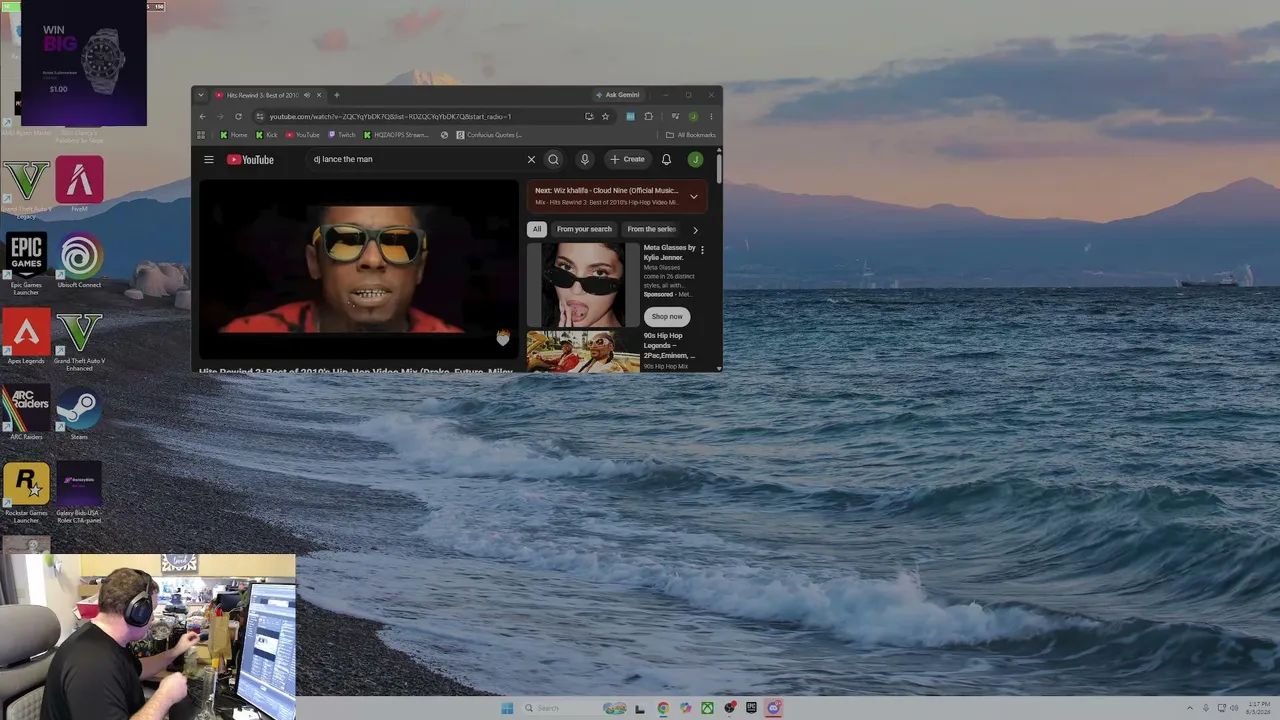This screenshot has height=720, width=1280.
Task: Open the Meta Glasses ad thumbnail
Action: (x=583, y=285)
